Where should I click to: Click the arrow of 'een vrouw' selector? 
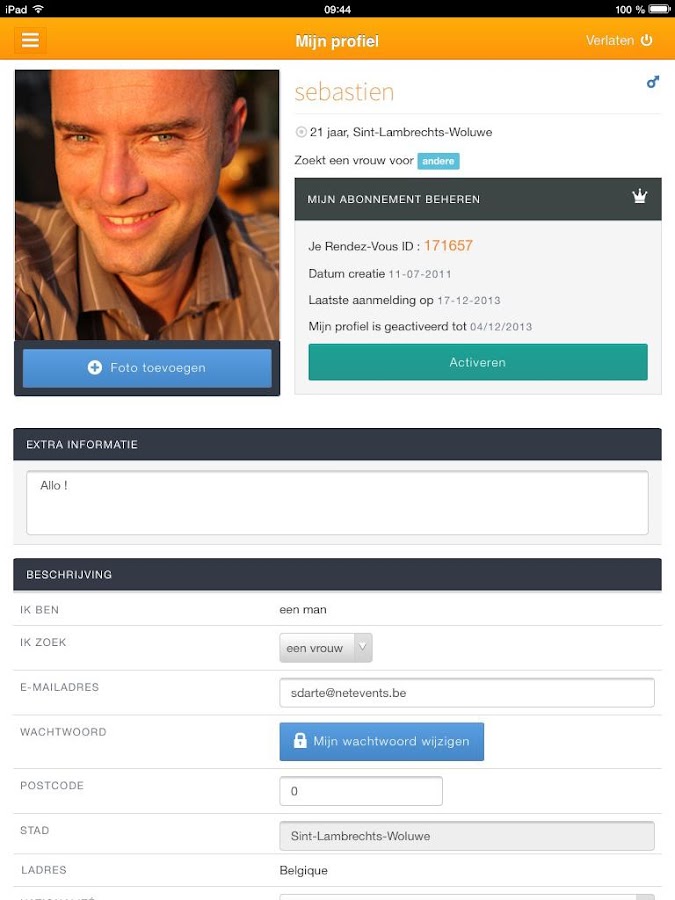click(363, 648)
